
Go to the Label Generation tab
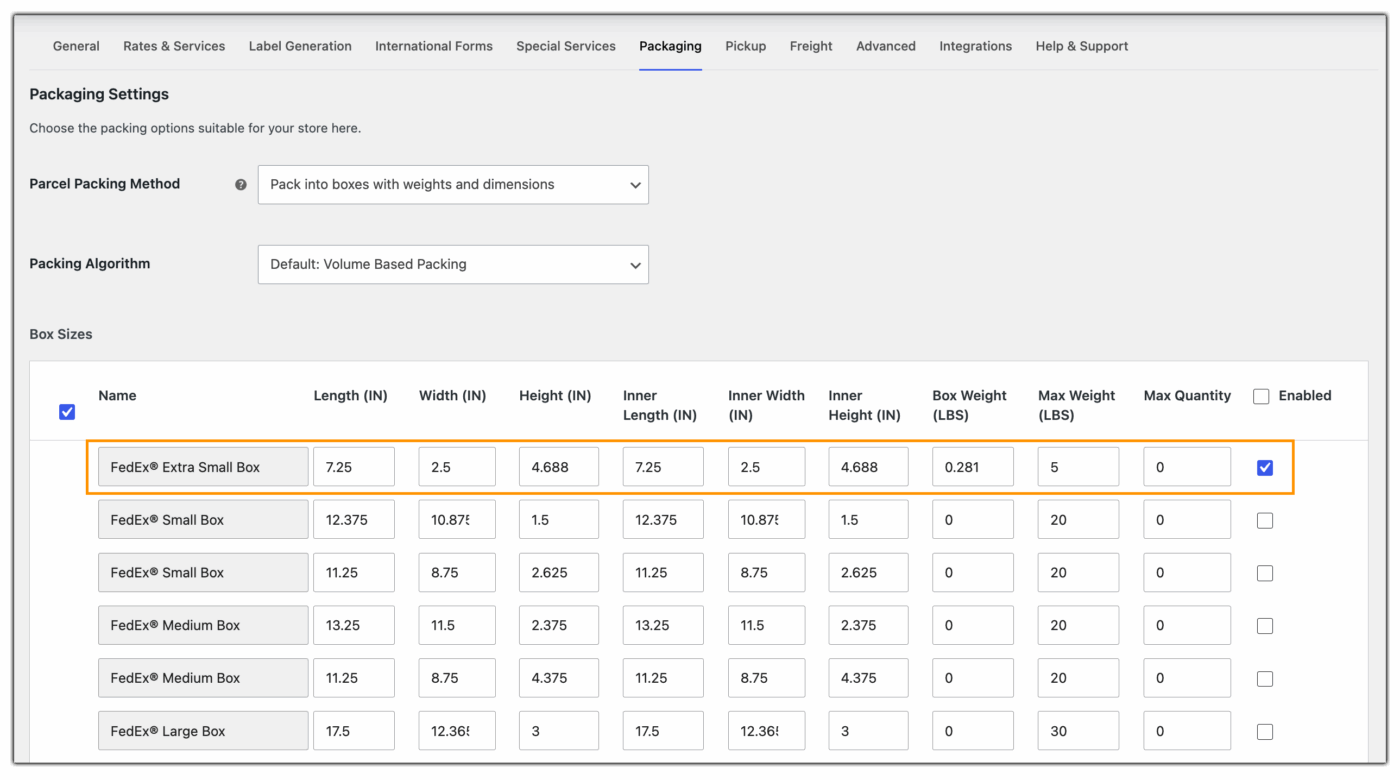(300, 46)
